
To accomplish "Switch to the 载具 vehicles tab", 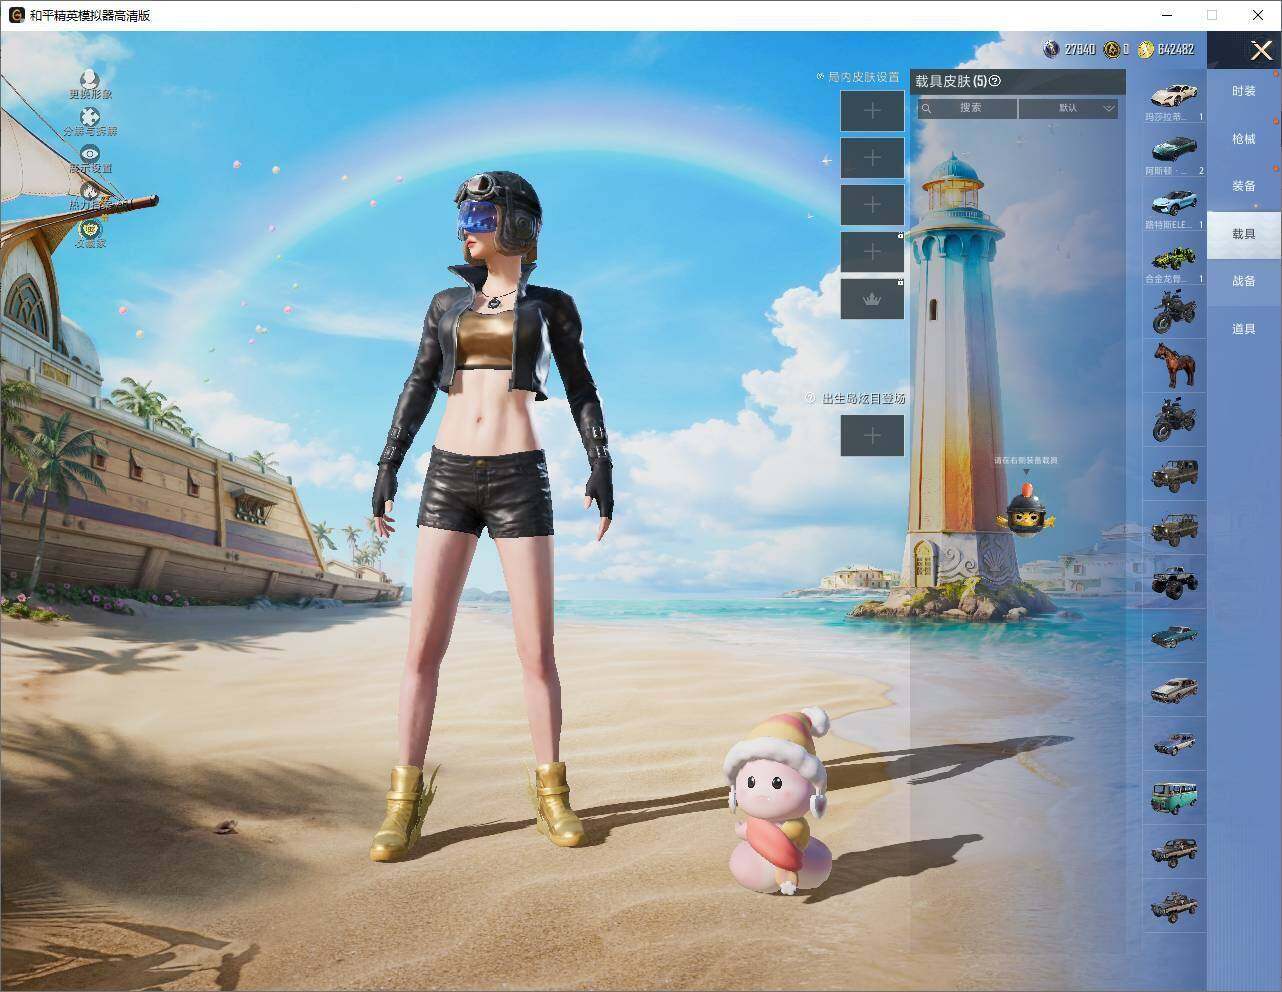I will tap(1243, 234).
